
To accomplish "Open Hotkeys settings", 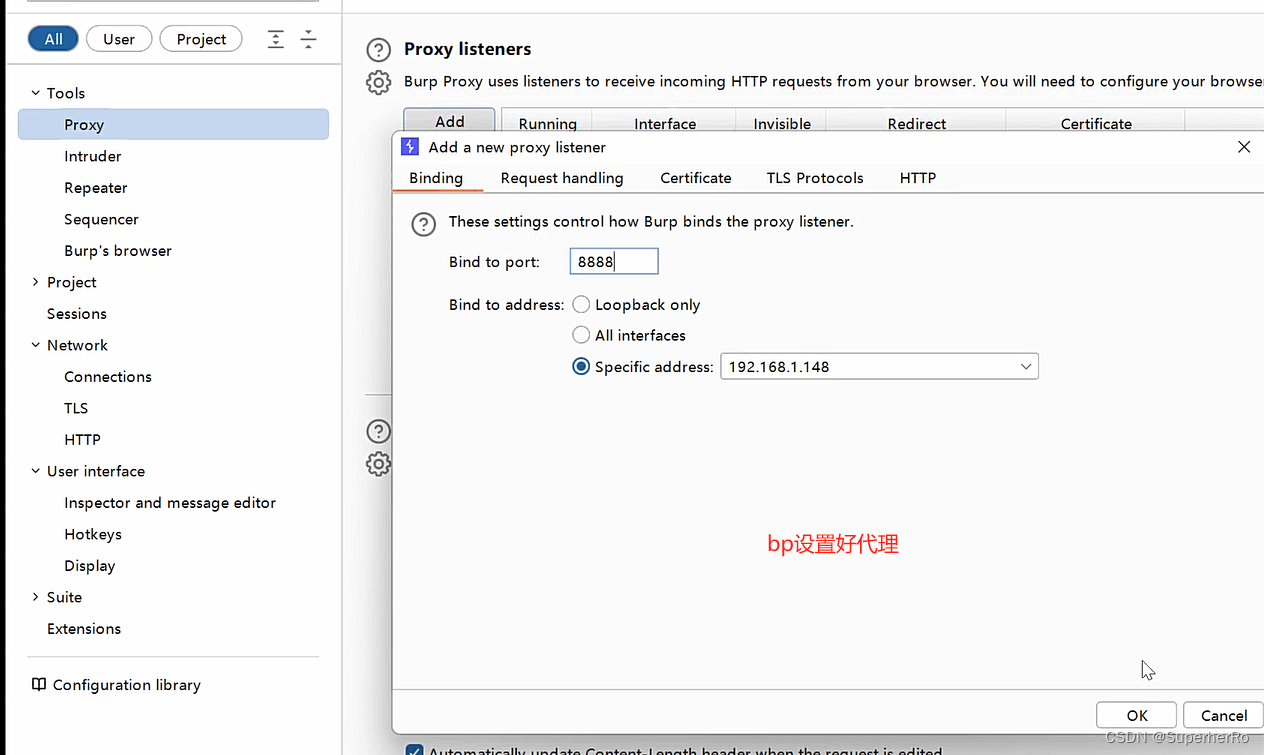I will (93, 534).
